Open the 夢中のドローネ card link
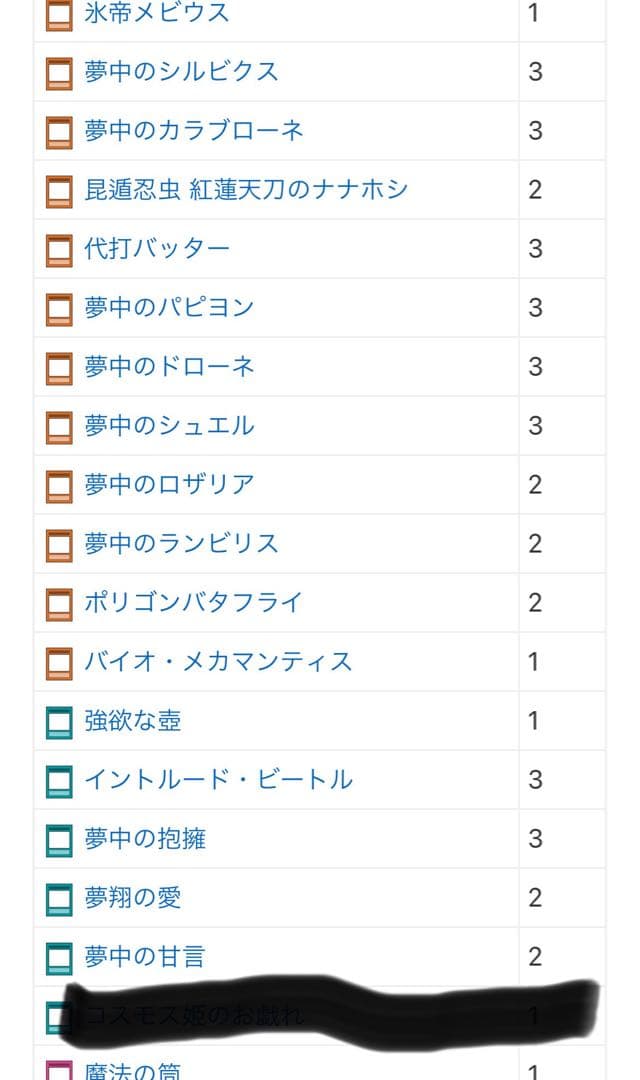Screen dimensions: 640x1080 pyautogui.click(x=169, y=367)
